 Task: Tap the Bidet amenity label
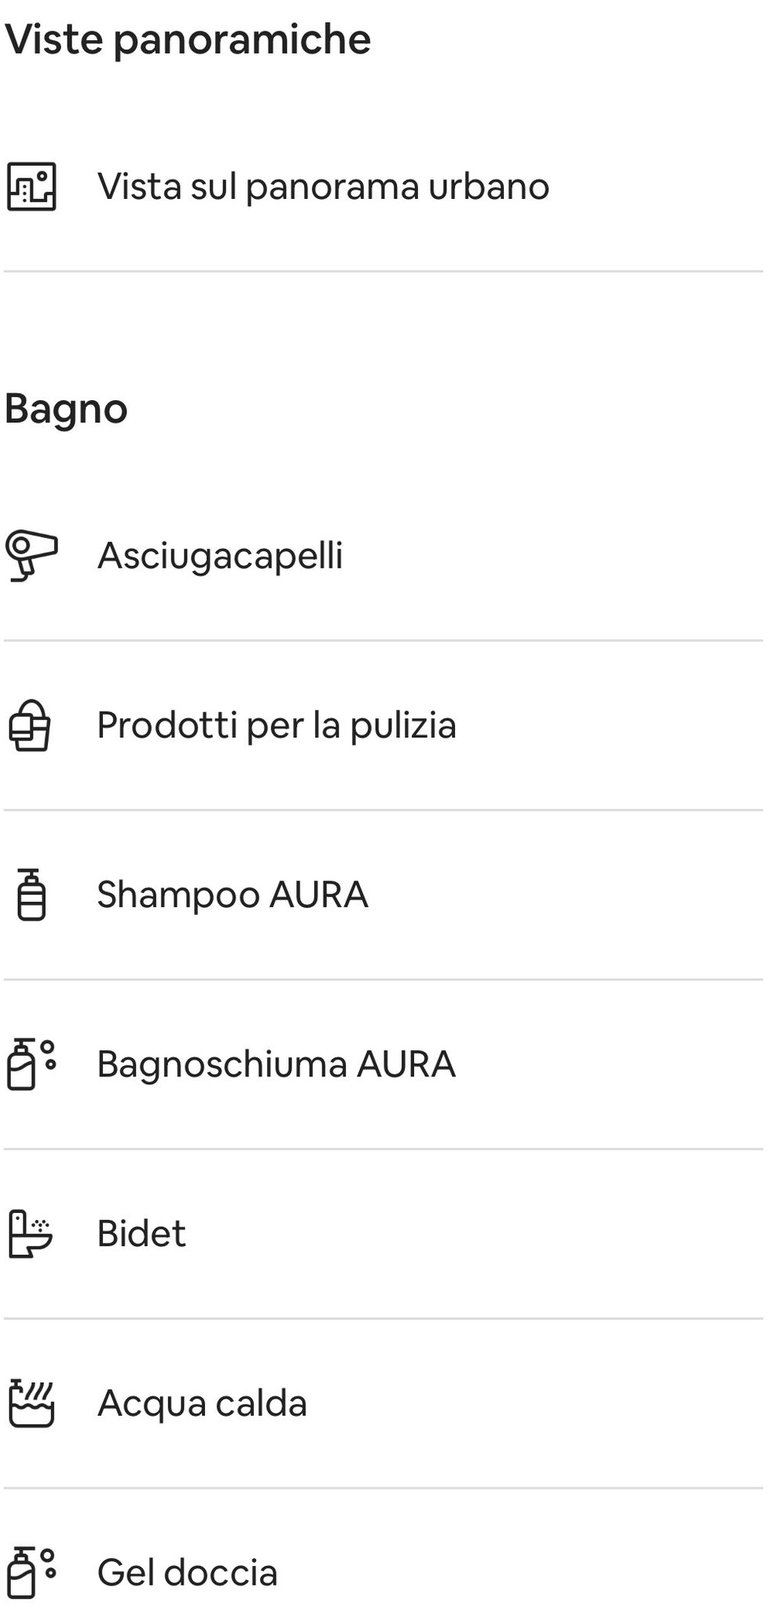pos(141,1233)
